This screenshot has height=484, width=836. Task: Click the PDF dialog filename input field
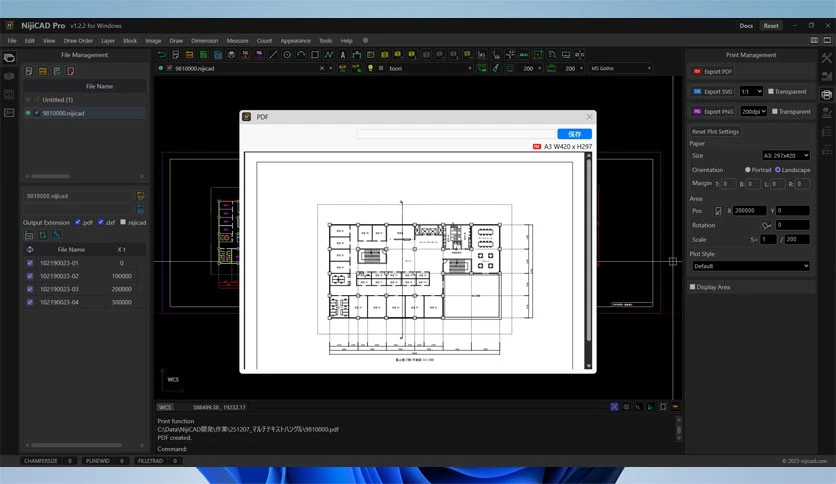456,134
